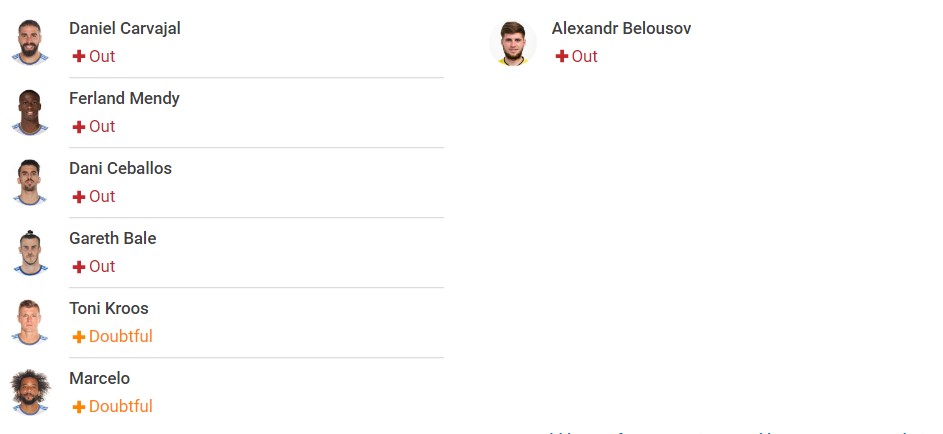Viewport: 943px width, 434px height.
Task: Click red injury cross beside Ferland Mendy
Action: 79,127
